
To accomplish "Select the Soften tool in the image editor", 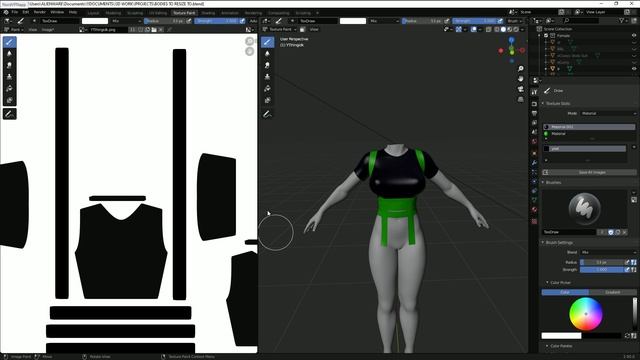I will [x=9, y=53].
